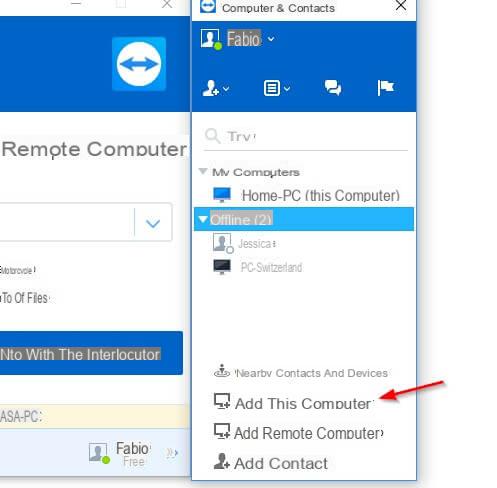Click Add This Computer

[293, 403]
